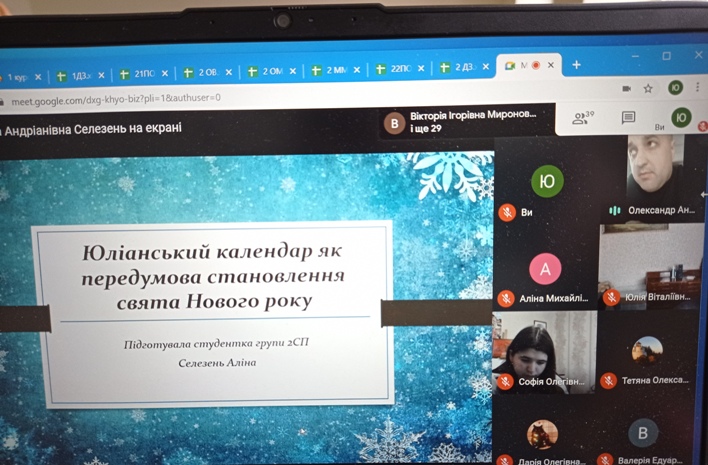Switch to the 1ДЗ spreadsheet tab
The image size is (708, 465).
(x=81, y=76)
